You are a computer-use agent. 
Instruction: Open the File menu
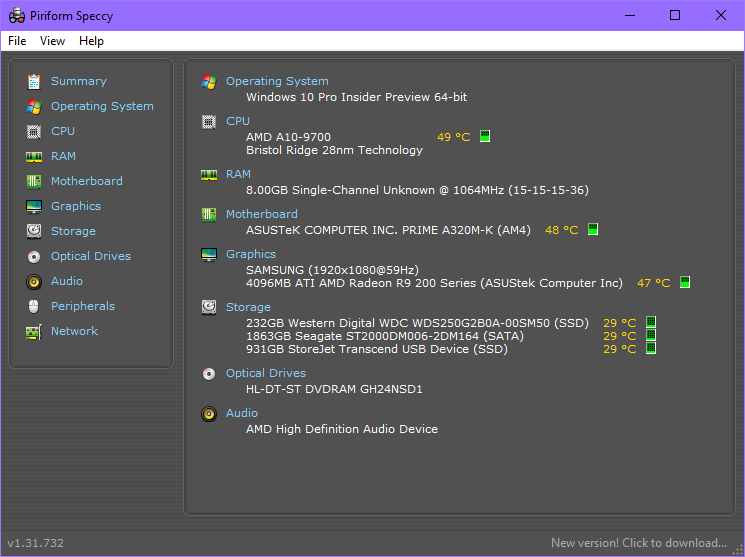(17, 41)
